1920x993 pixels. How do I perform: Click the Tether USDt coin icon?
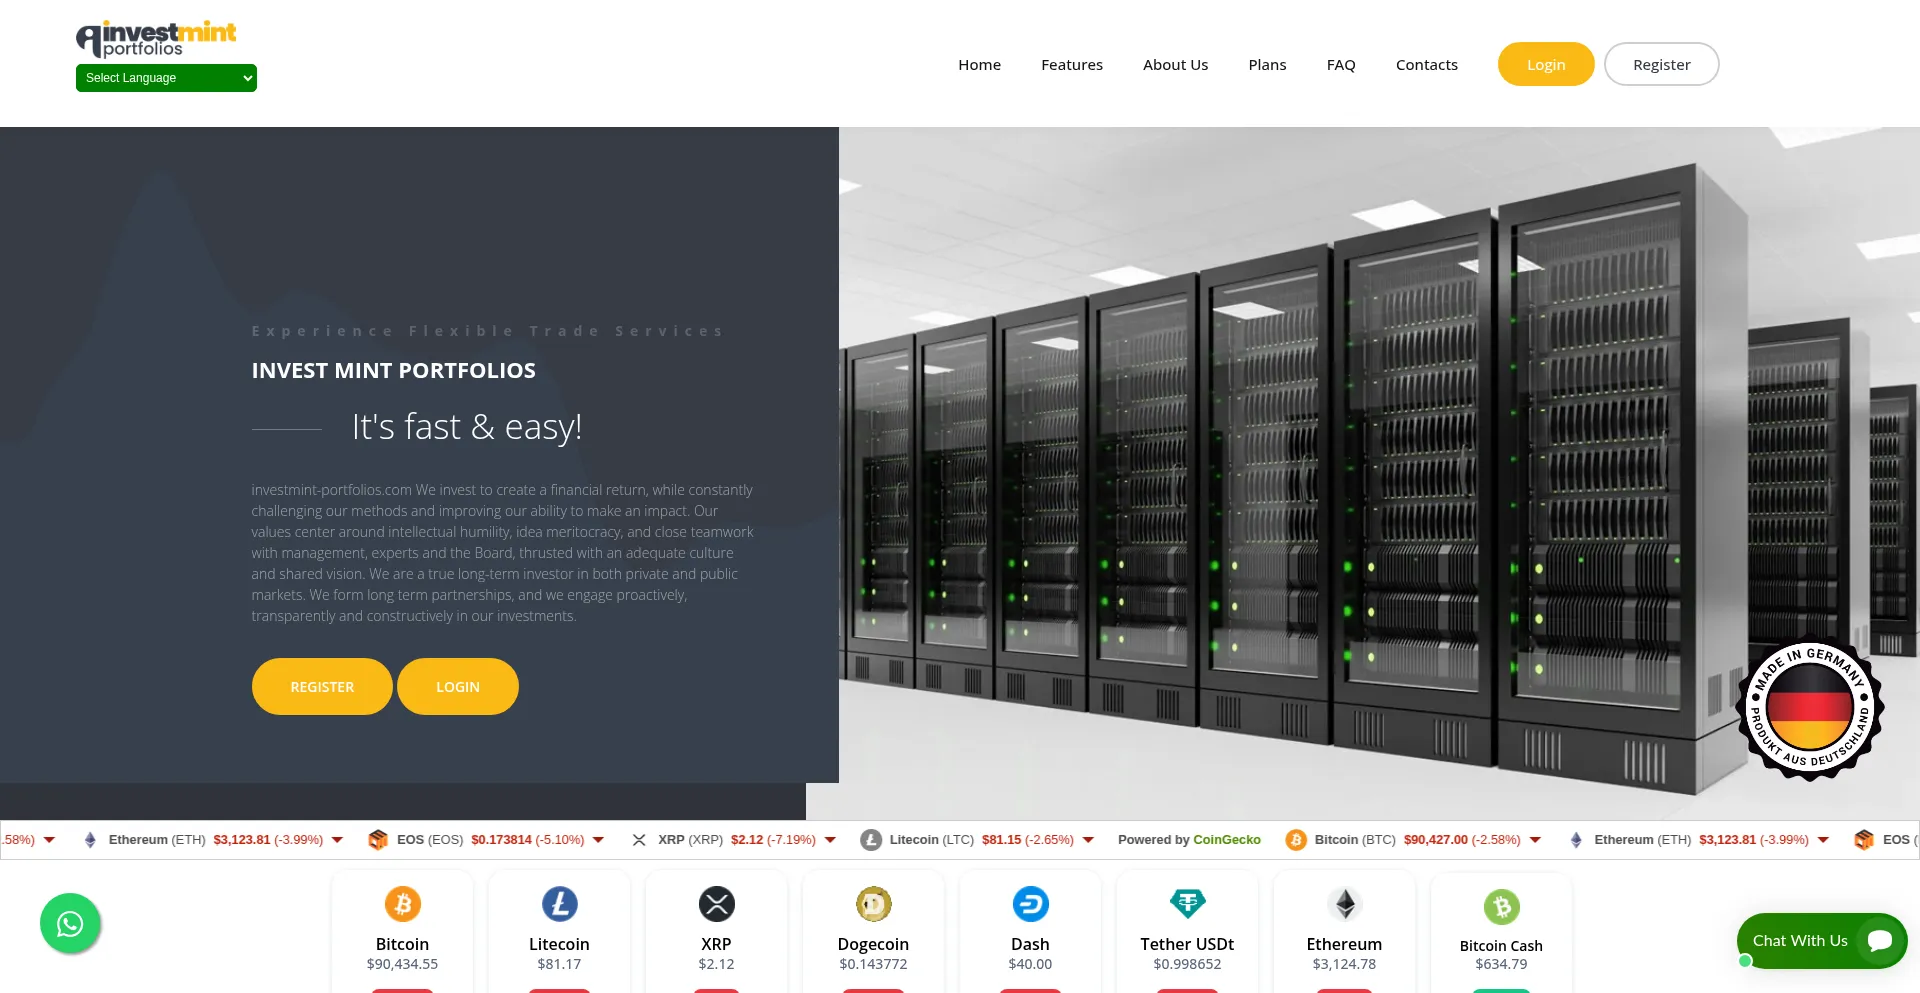(1187, 903)
